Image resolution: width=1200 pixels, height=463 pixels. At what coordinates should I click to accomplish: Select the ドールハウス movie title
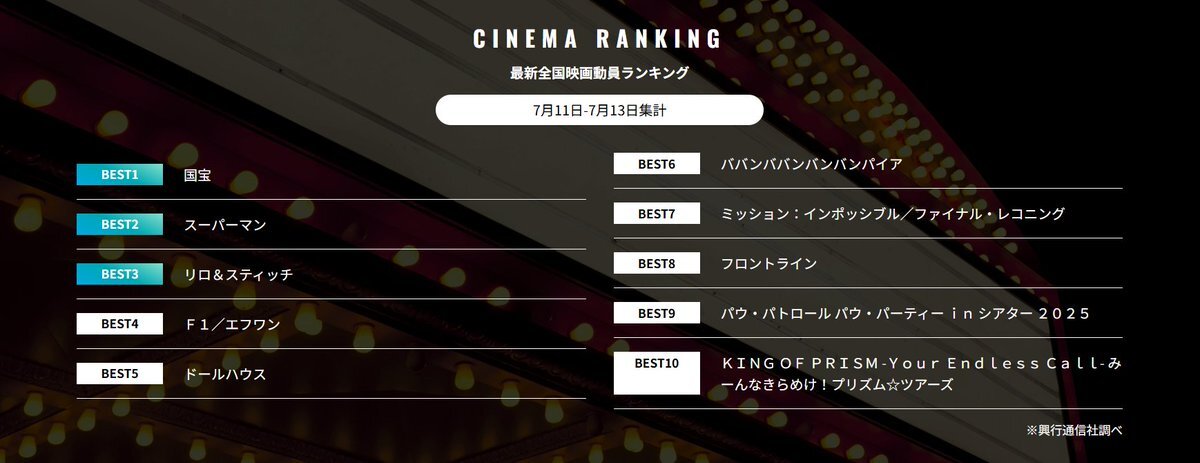pos(225,374)
